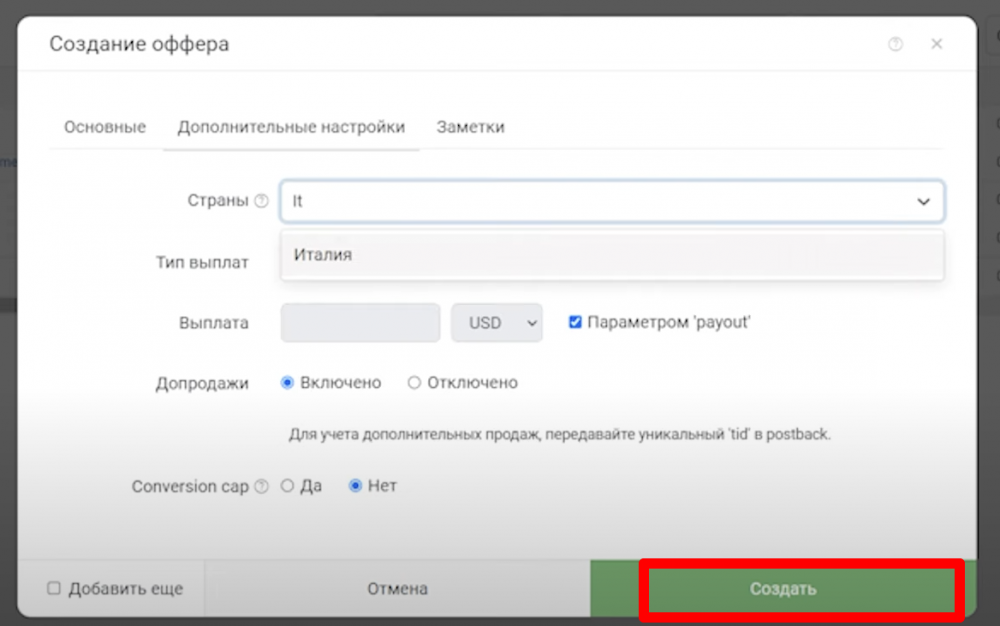Uncheck the Параметром 'payout' checkbox
Viewport: 1000px width, 626px height.
point(575,322)
